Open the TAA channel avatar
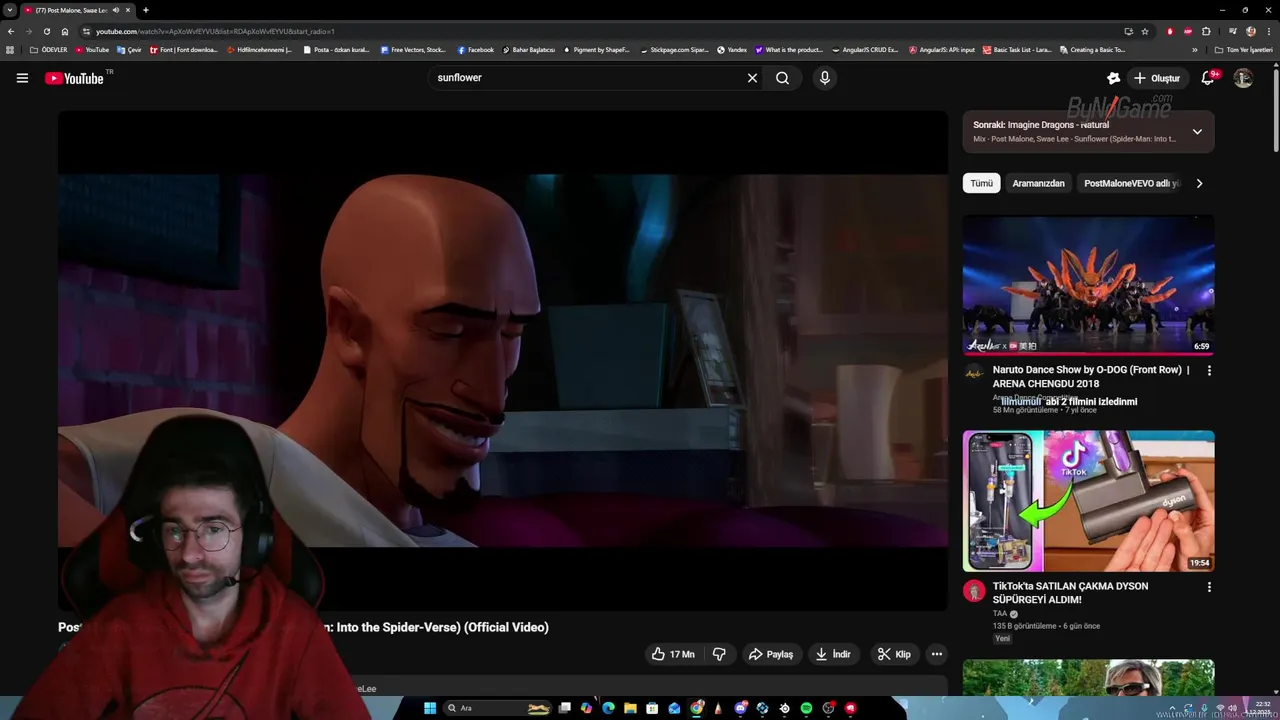The width and height of the screenshot is (1280, 720). pos(974,591)
